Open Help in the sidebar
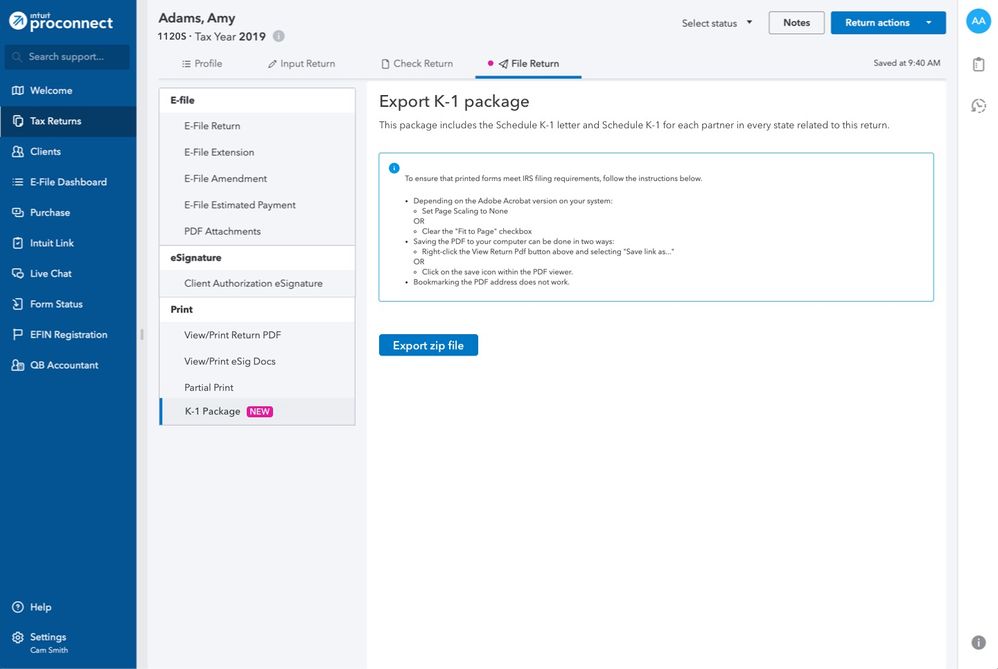Screen dimensions: 998x669 (40, 607)
